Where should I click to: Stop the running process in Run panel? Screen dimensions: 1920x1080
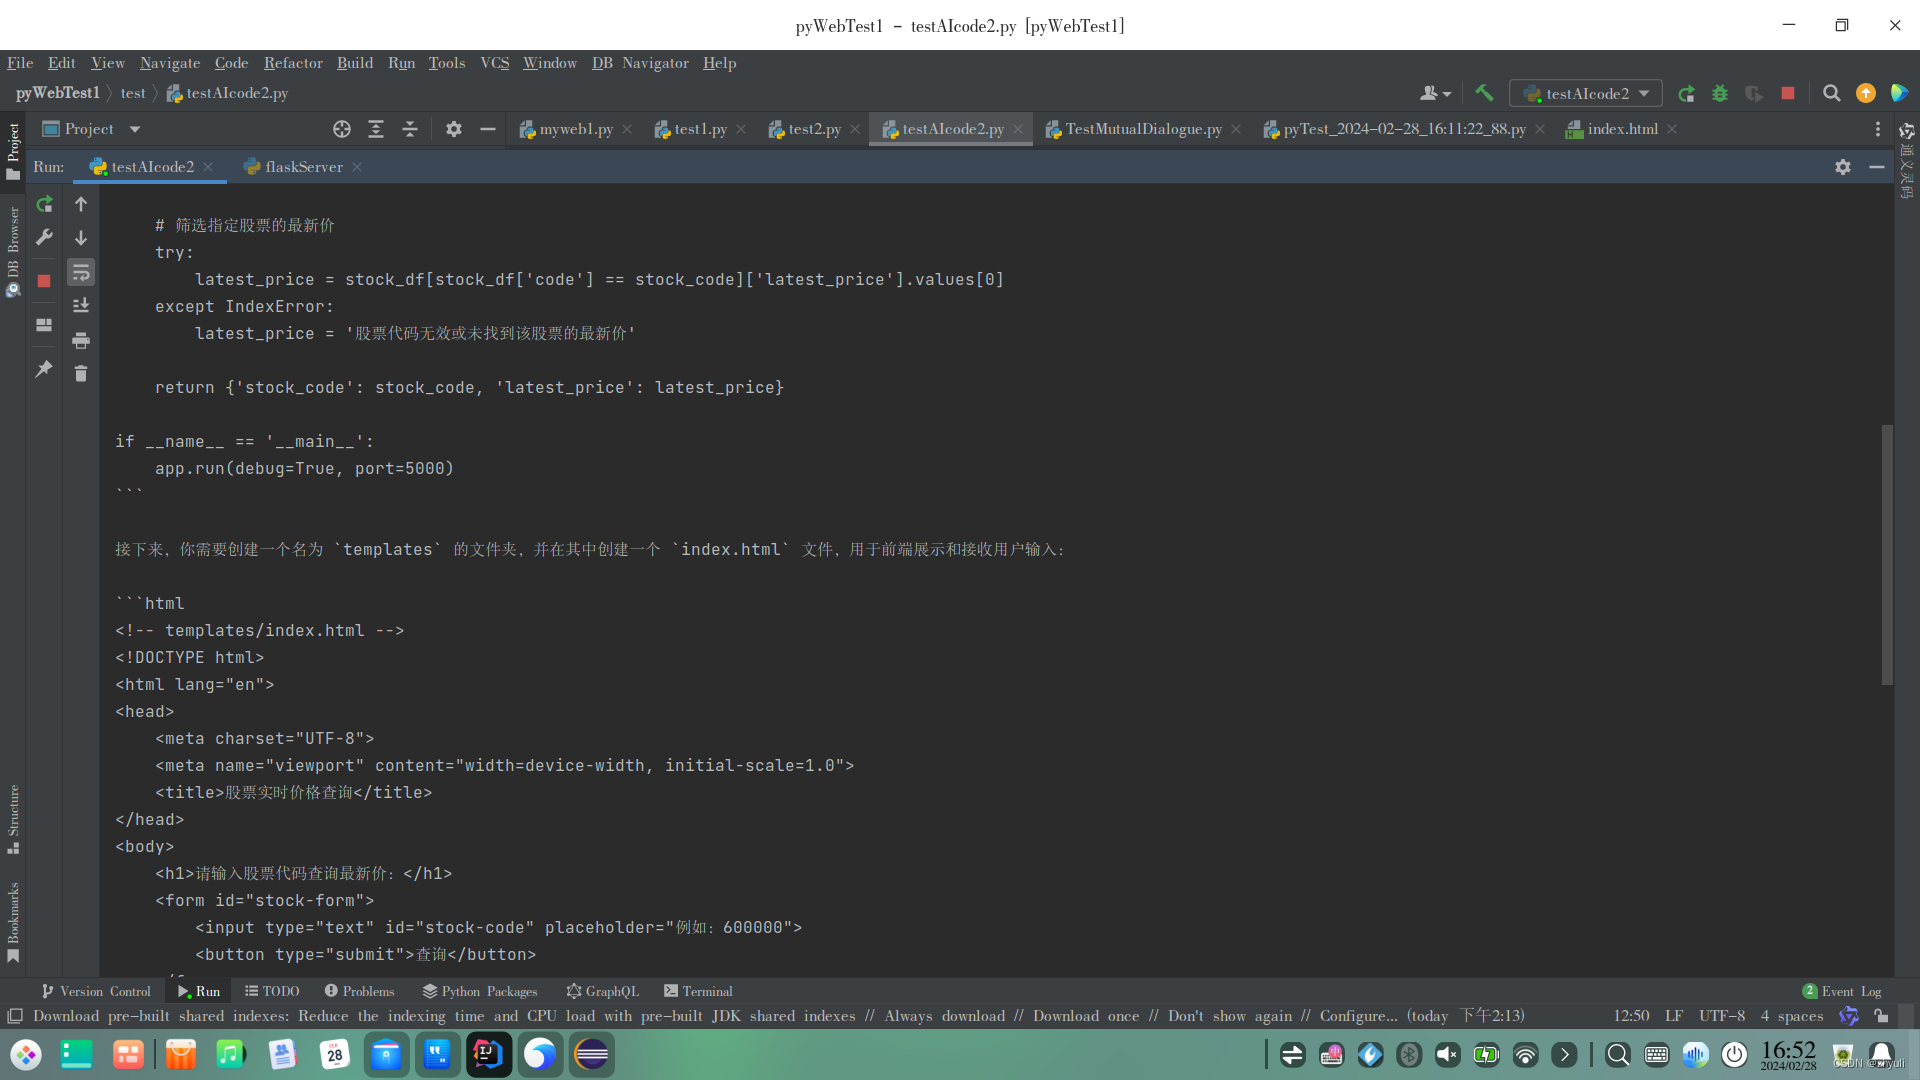(x=44, y=281)
